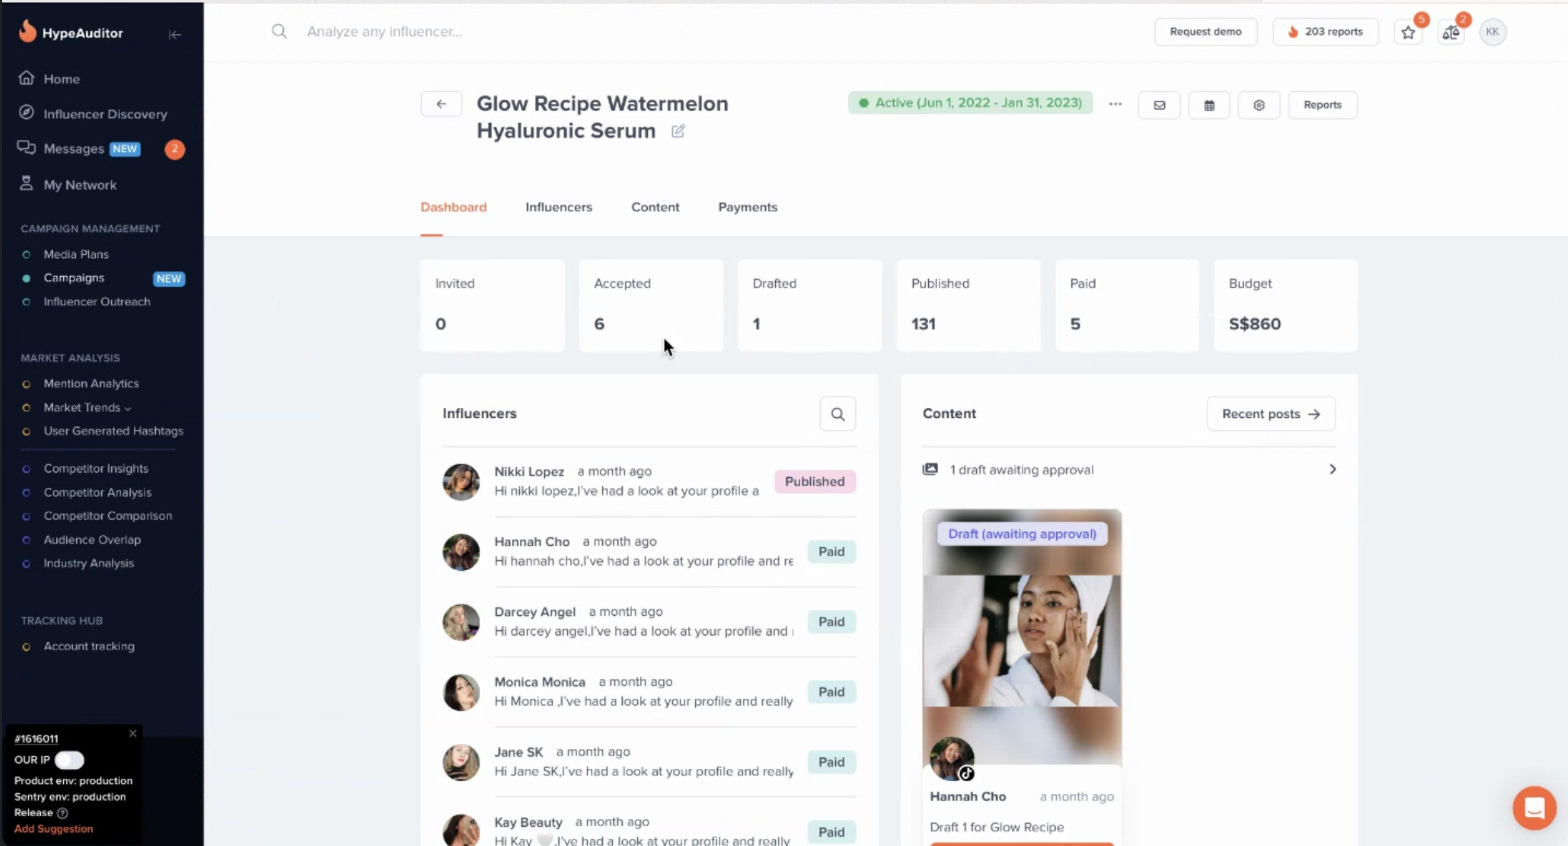The image size is (1568, 846).
Task: Click the Home icon in sidebar
Action: 27,78
